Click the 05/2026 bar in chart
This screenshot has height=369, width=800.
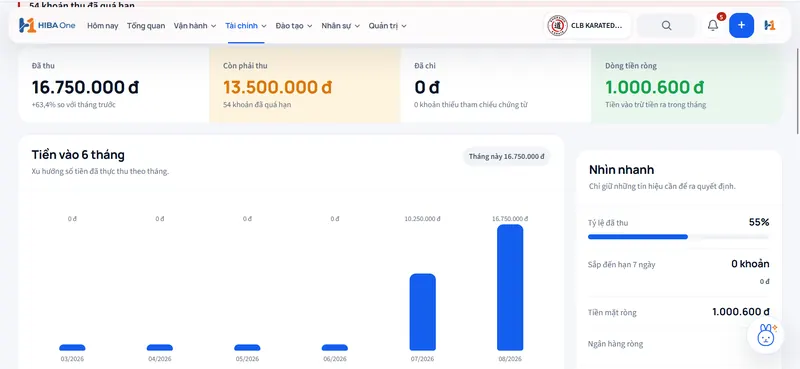[x=247, y=348]
